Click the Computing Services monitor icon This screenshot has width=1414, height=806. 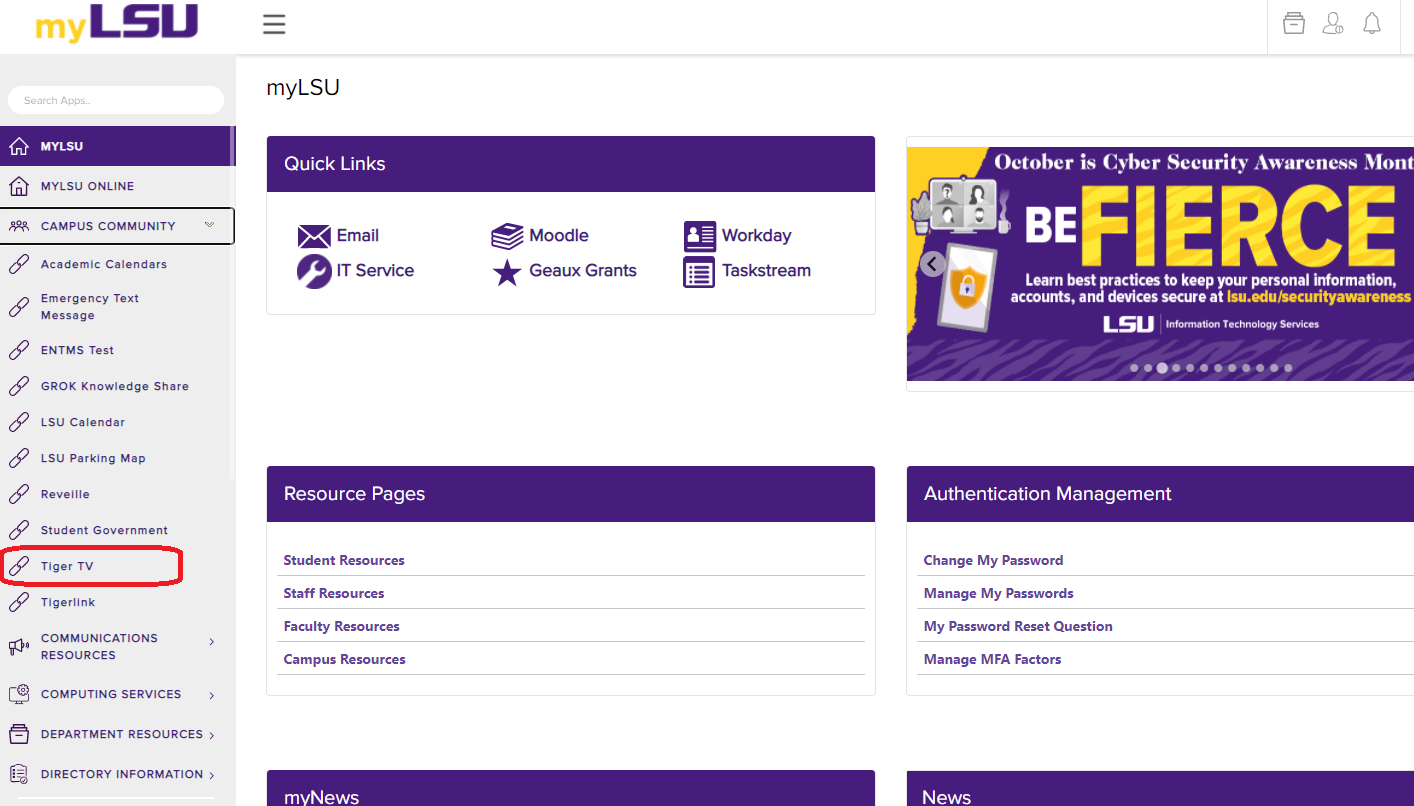tap(18, 694)
